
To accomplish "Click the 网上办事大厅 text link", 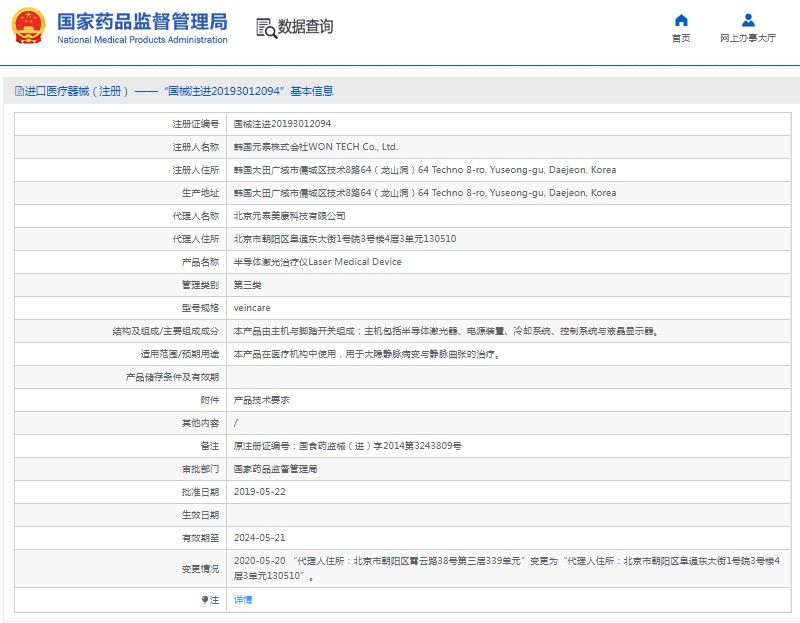I will point(748,38).
